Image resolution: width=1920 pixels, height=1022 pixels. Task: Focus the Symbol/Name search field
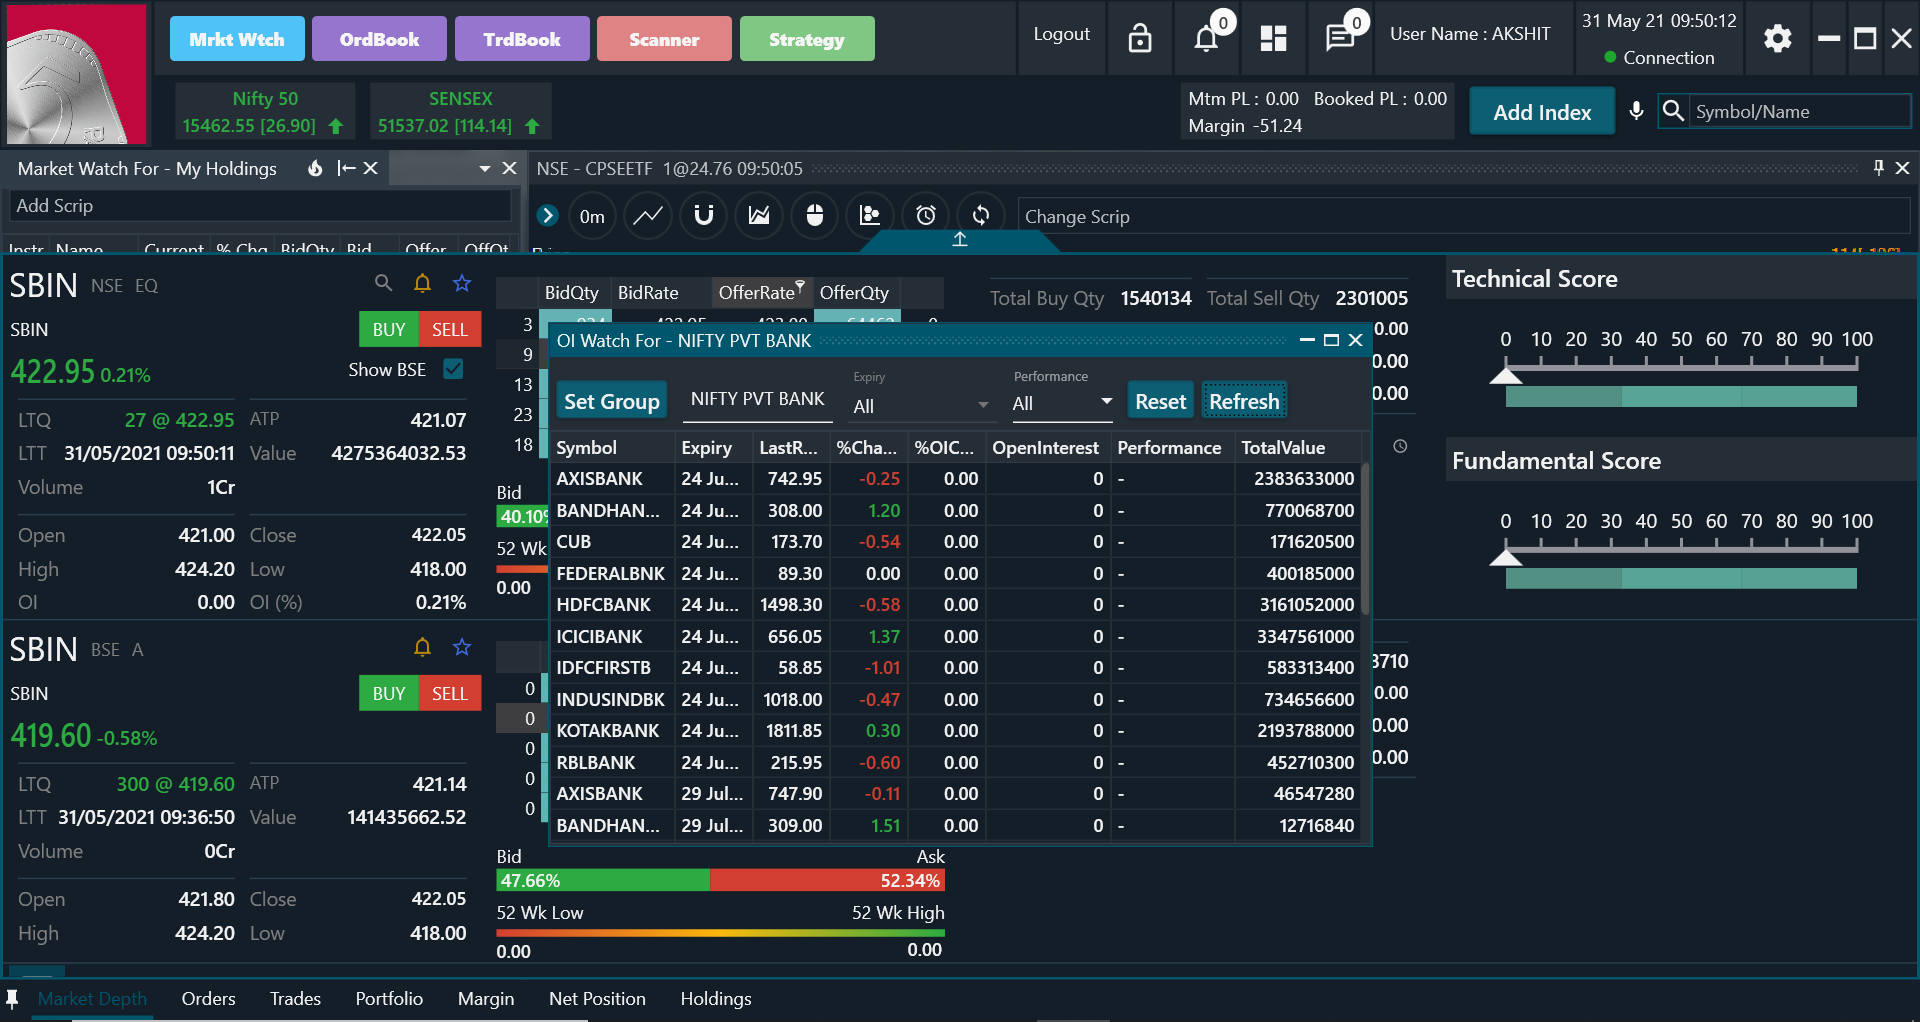pyautogui.click(x=1800, y=111)
